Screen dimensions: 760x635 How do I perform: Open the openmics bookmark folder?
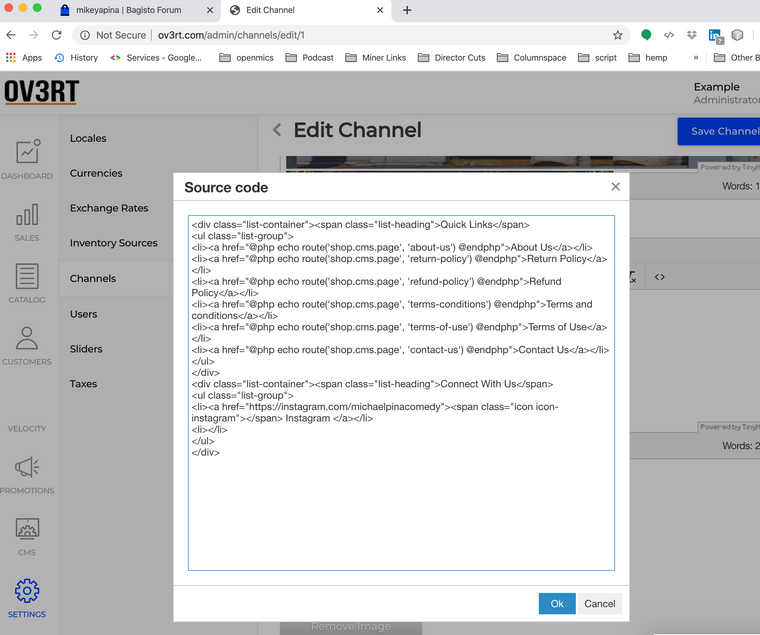[x=246, y=58]
